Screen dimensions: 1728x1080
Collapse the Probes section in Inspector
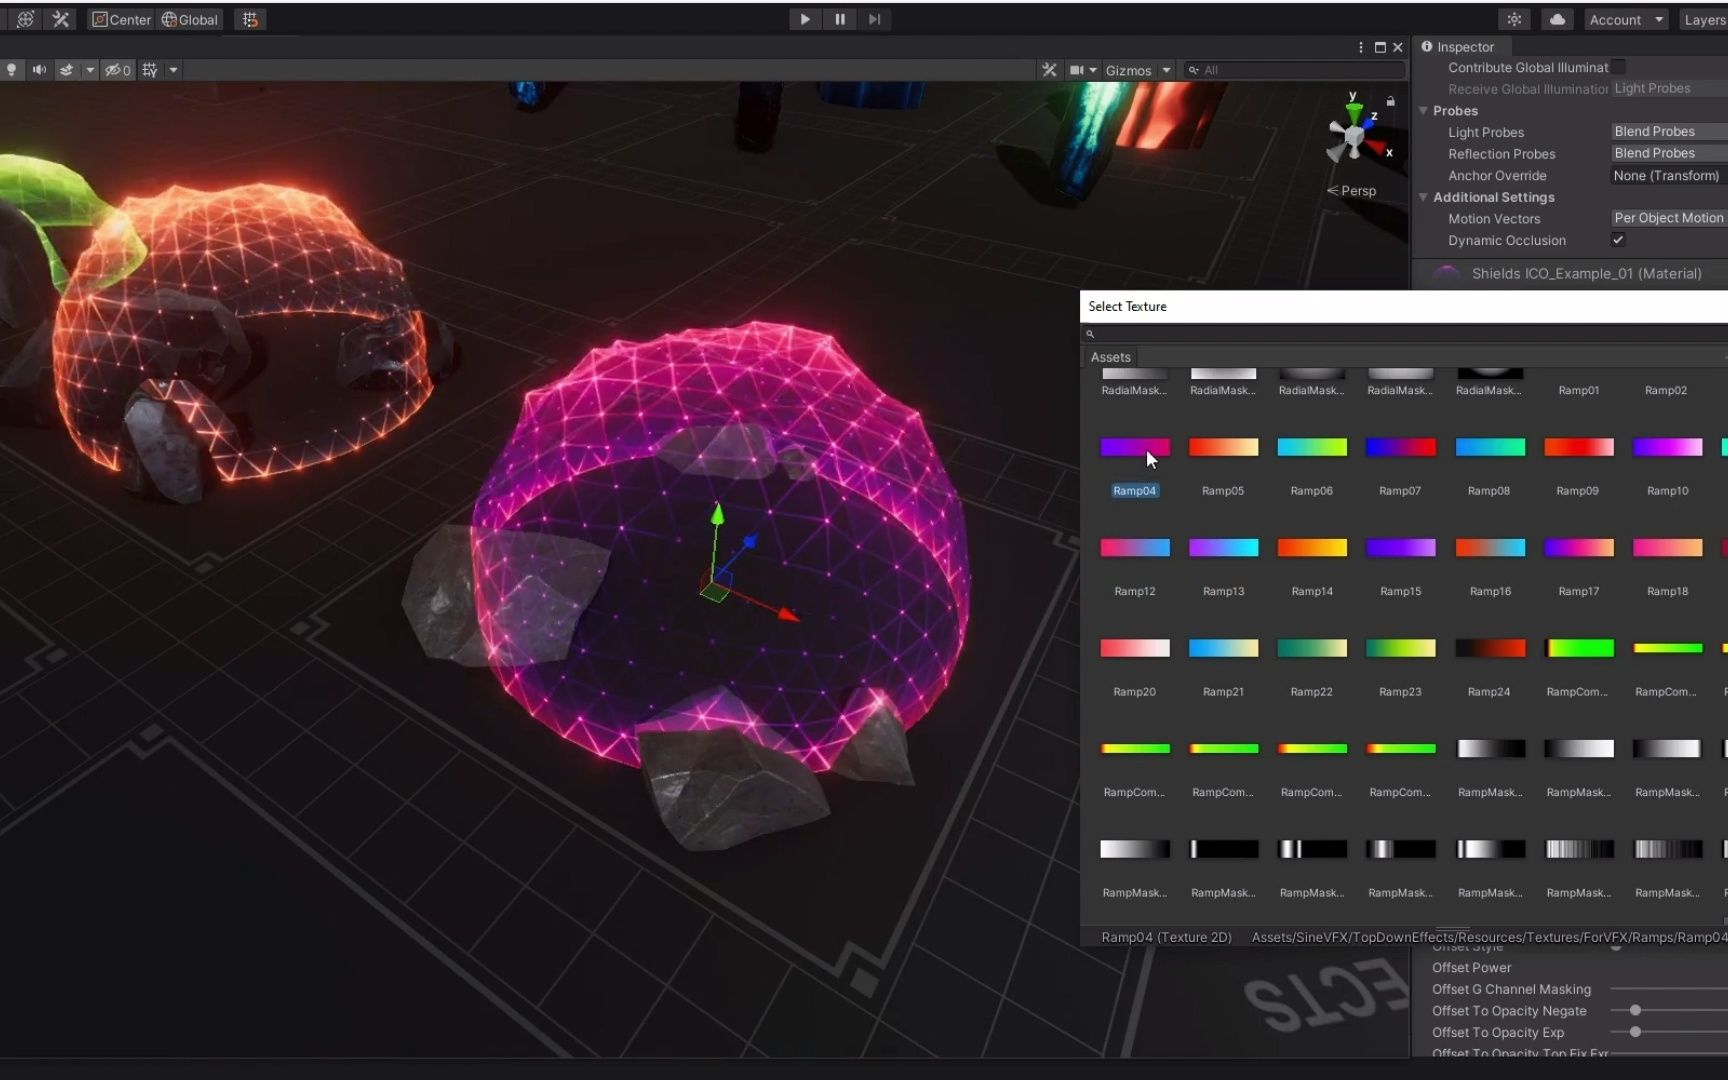click(1424, 111)
